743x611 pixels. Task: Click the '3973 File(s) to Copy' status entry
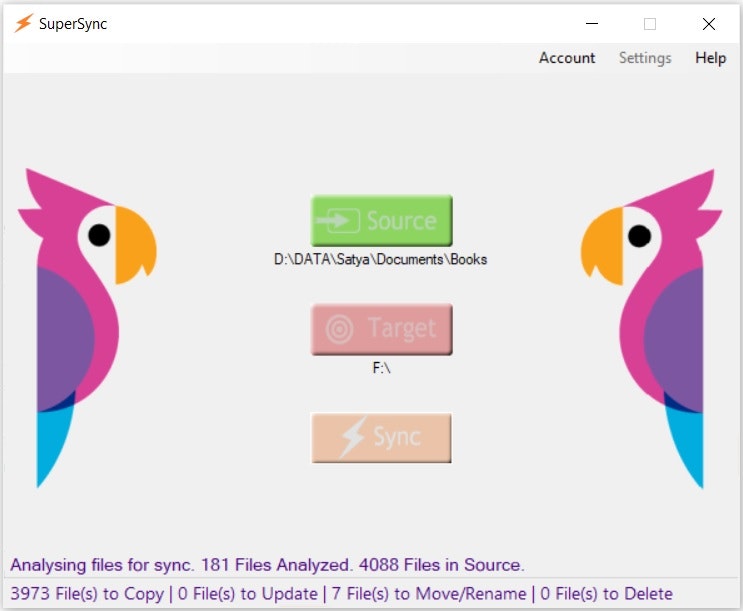tap(87, 594)
